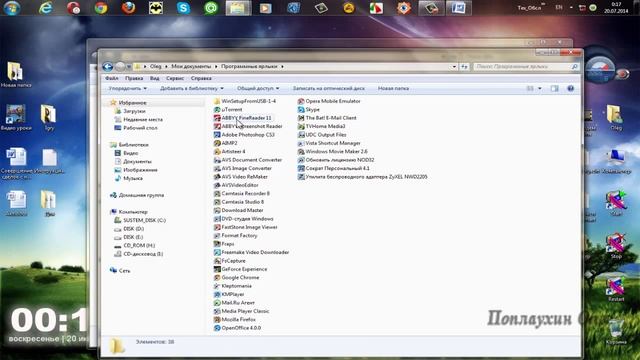Image resolution: width=640 pixels, height=360 pixels.
Task: Open Добавить в библиотеку dropdown
Action: click(x=192, y=88)
